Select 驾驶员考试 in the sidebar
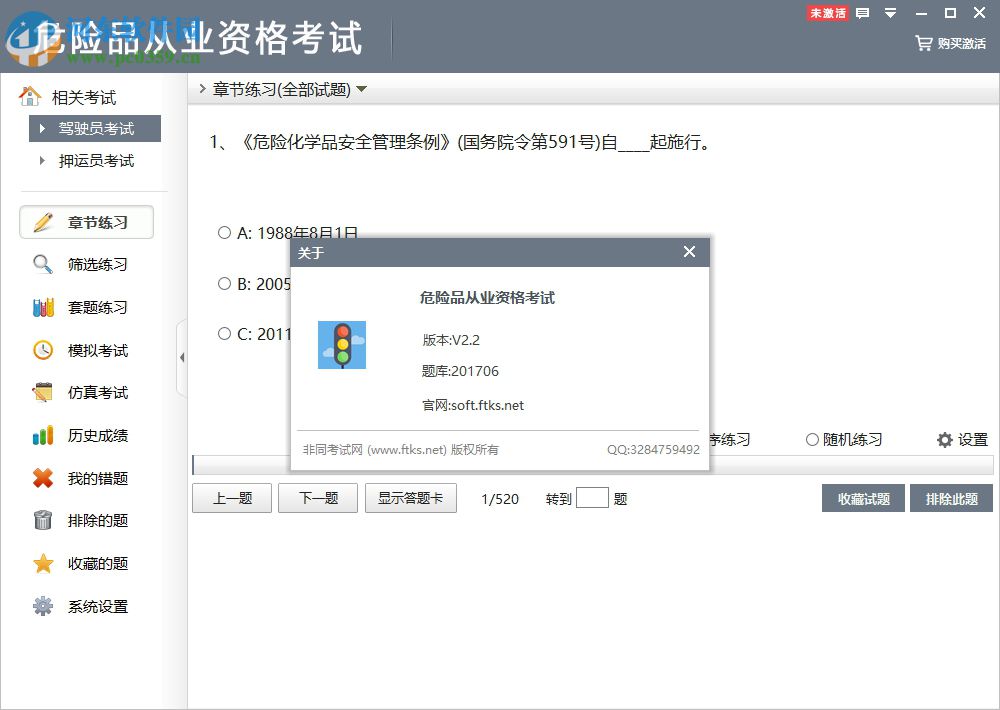 (95, 128)
